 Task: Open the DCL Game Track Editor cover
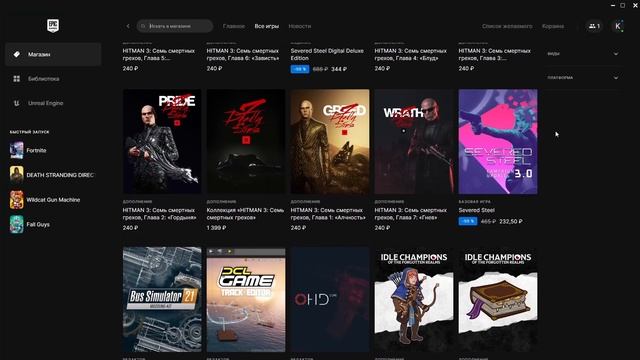pos(246,299)
